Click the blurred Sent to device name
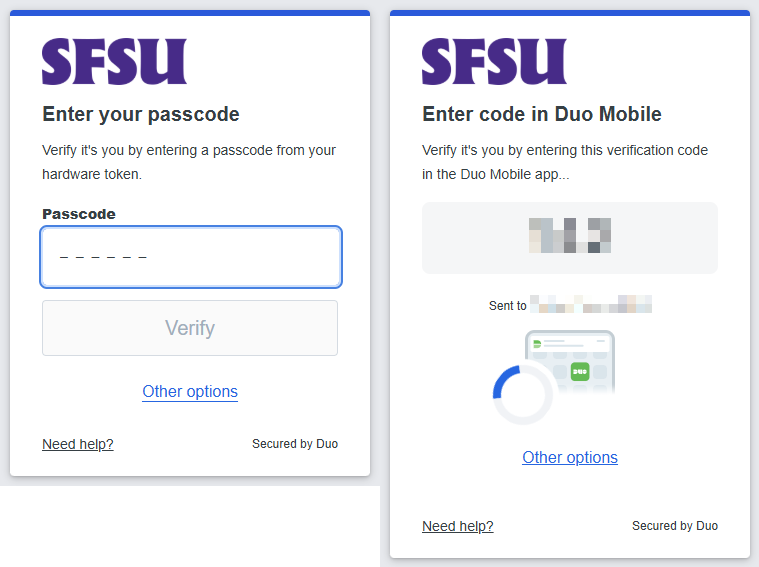 (x=591, y=305)
